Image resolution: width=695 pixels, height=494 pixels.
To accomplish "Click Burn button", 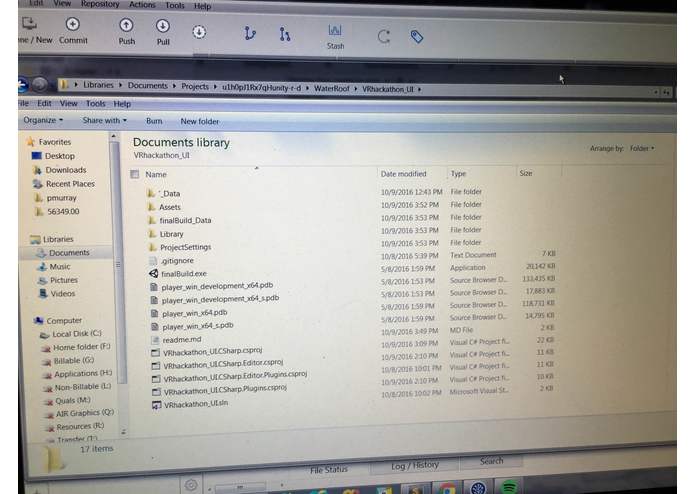I will (x=154, y=121).
